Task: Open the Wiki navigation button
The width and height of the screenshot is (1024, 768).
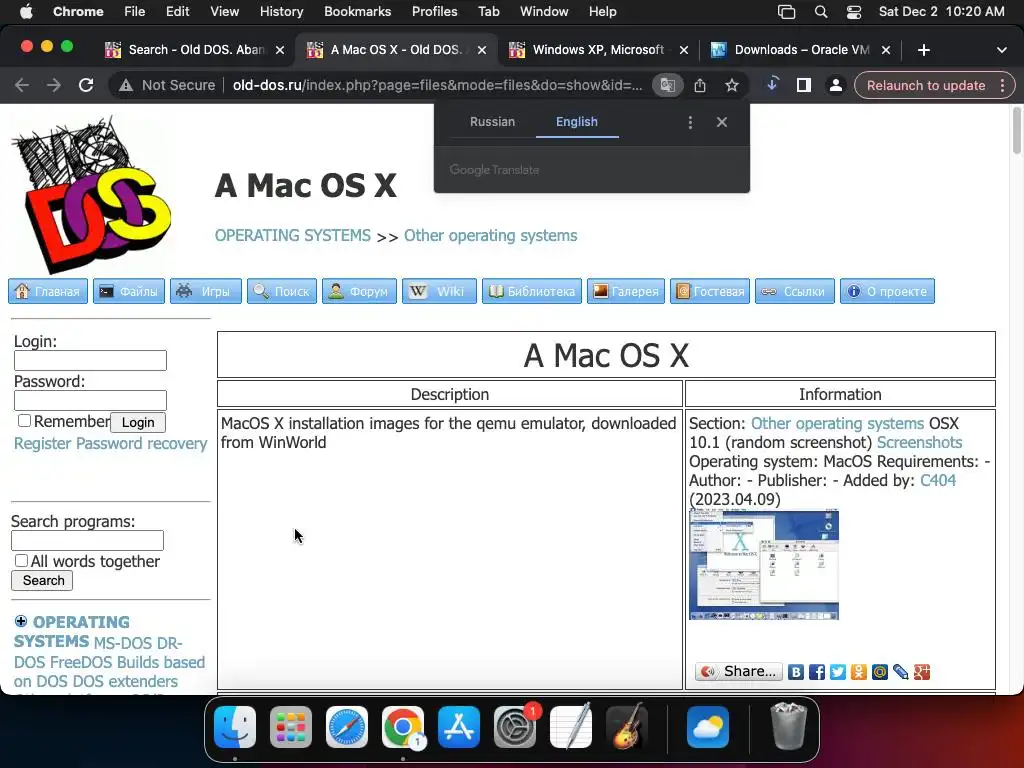Action: [x=439, y=291]
